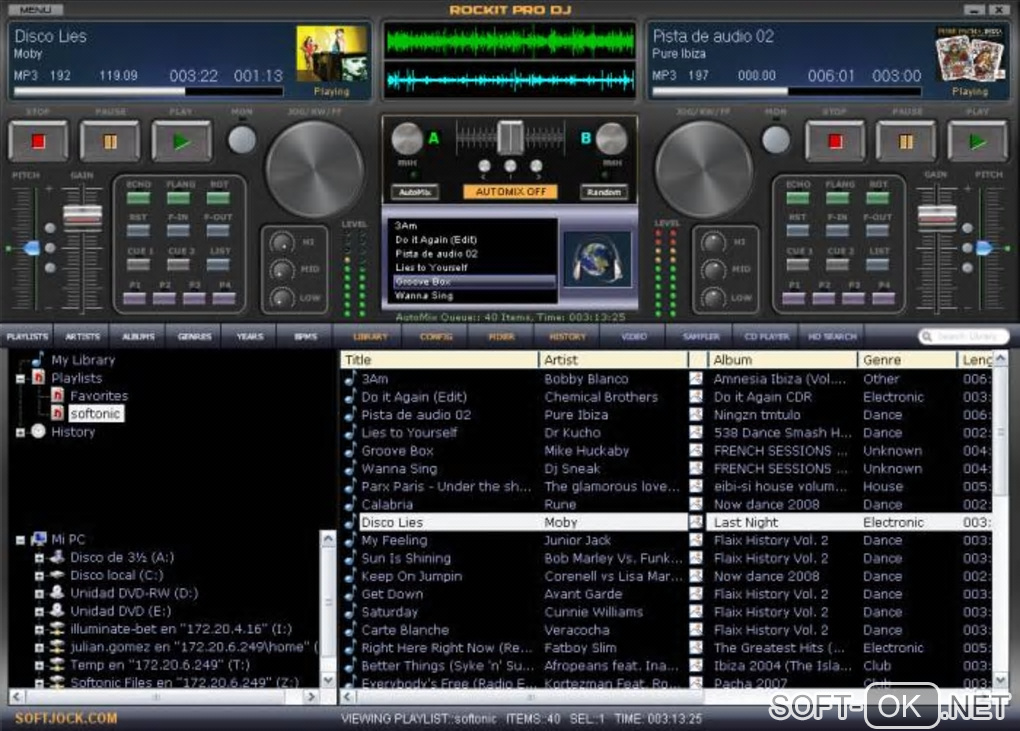The height and width of the screenshot is (731, 1020).
Task: Click the Random button
Action: (x=604, y=192)
